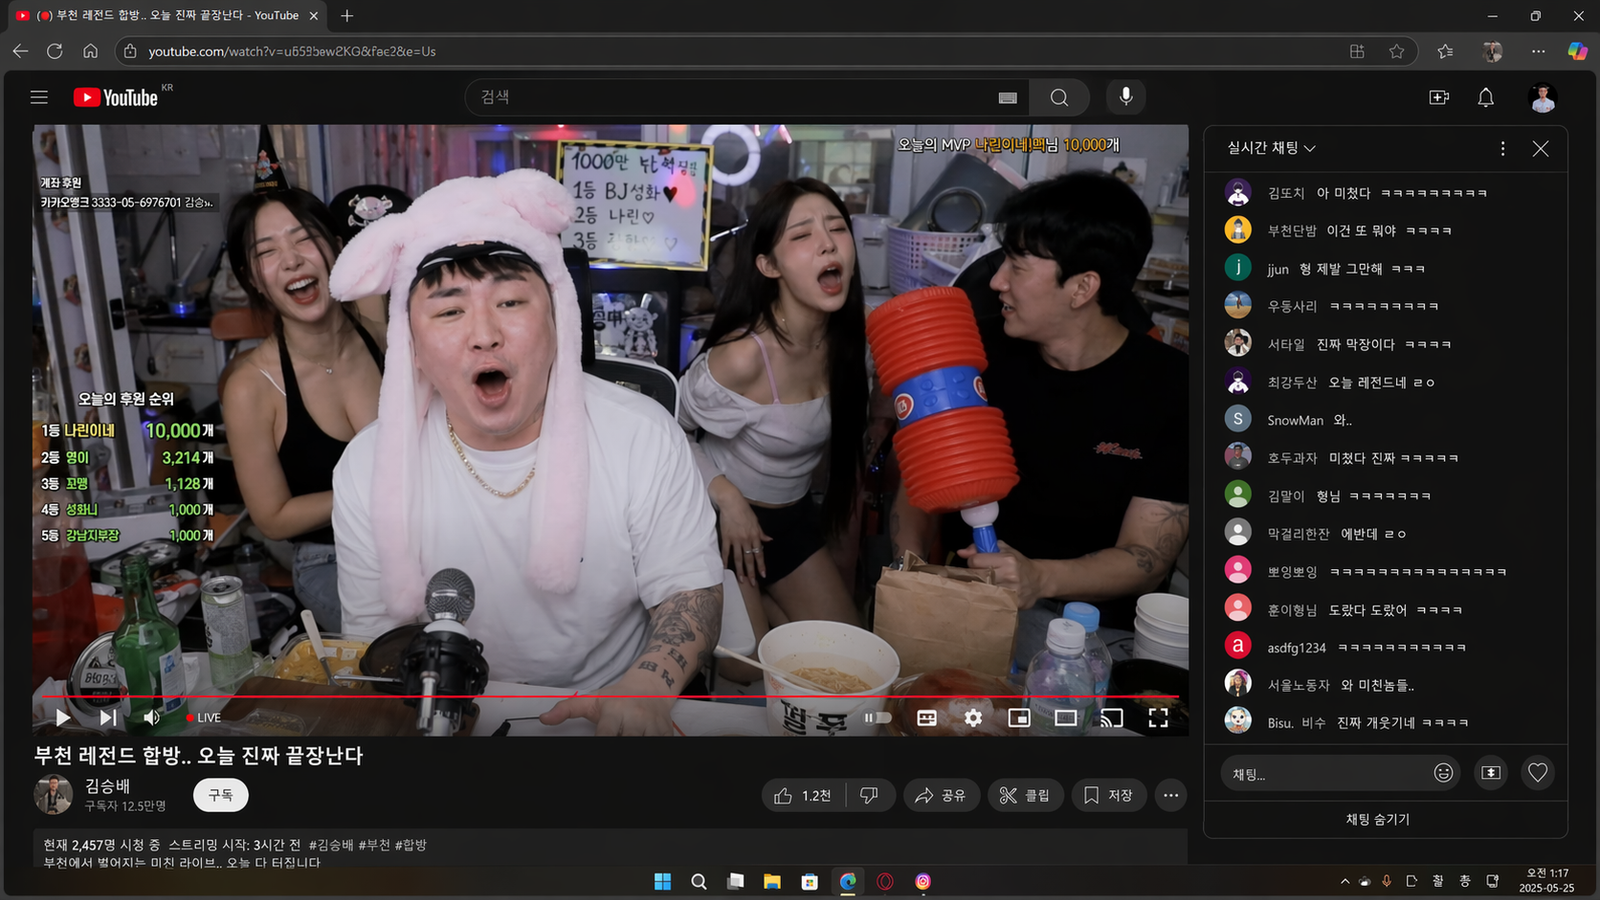Open video settings gear
The height and width of the screenshot is (900, 1600).
pos(973,718)
